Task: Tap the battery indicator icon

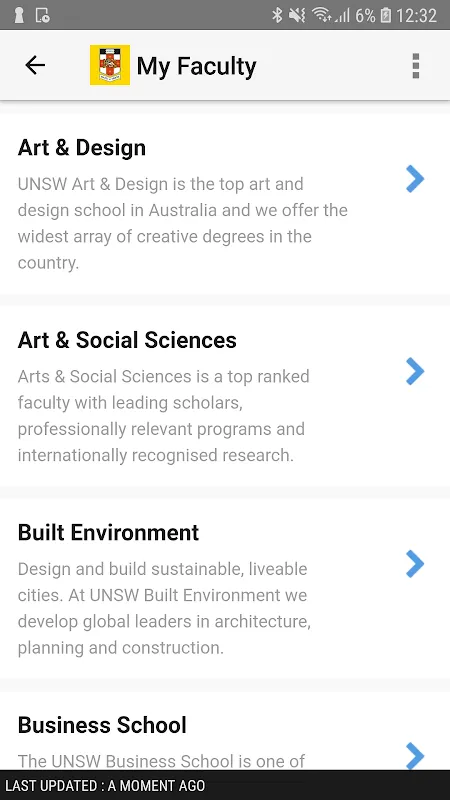Action: [x=386, y=15]
